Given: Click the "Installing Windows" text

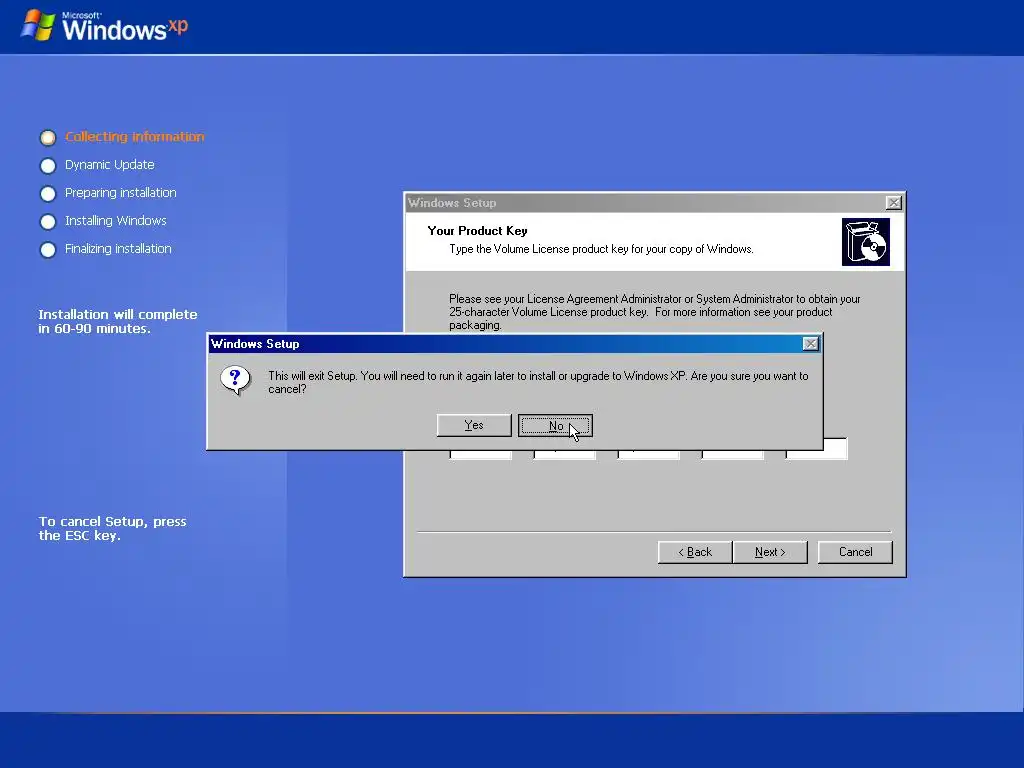Looking at the screenshot, I should click(116, 221).
